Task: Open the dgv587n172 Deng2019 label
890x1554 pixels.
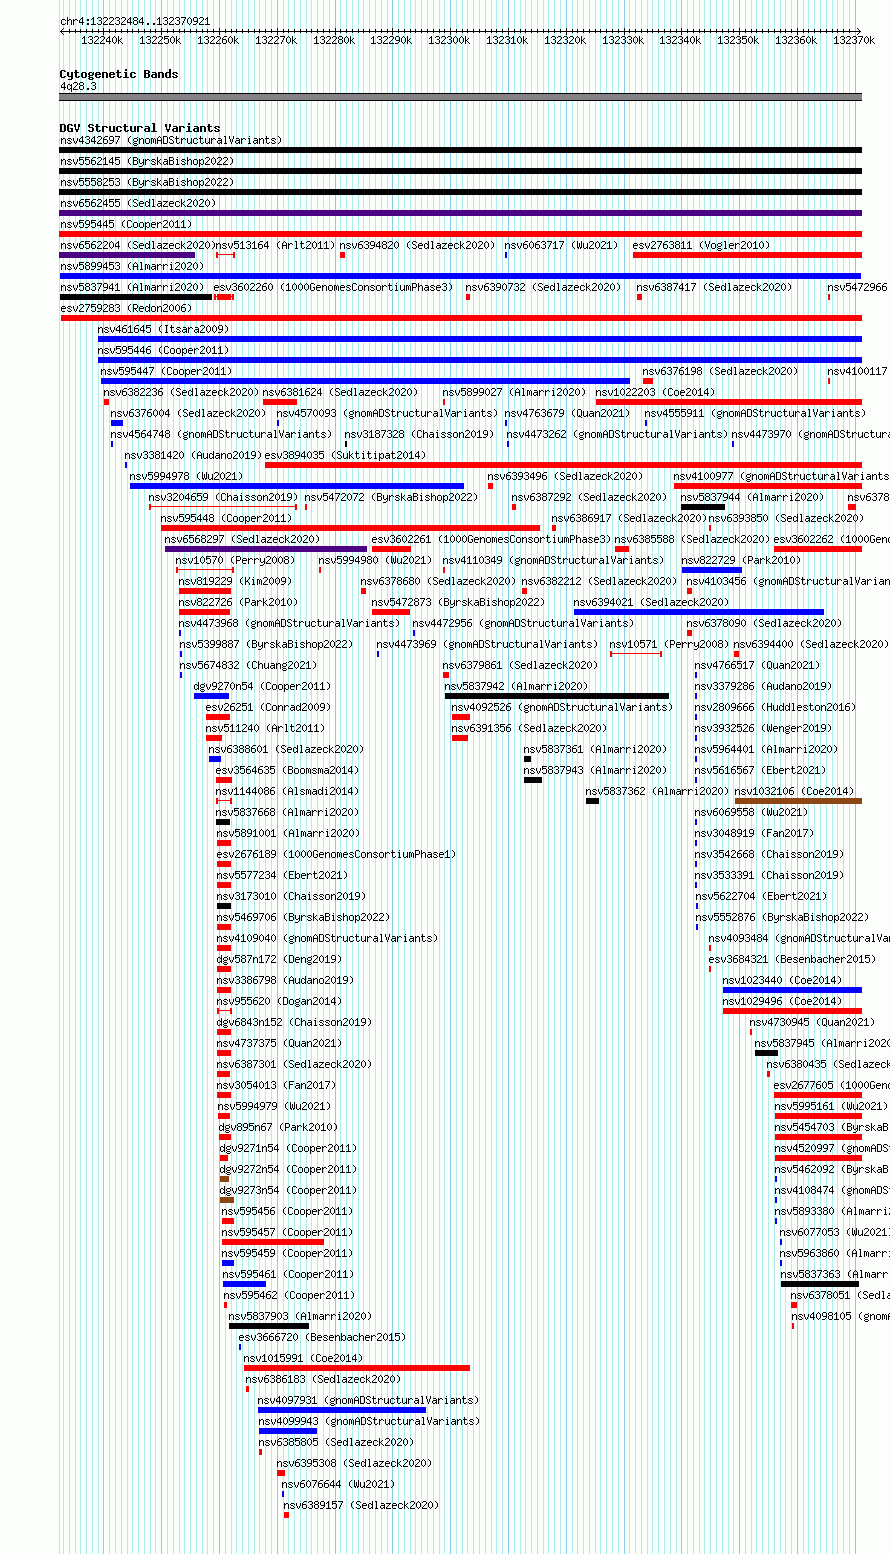Action: pyautogui.click(x=279, y=959)
